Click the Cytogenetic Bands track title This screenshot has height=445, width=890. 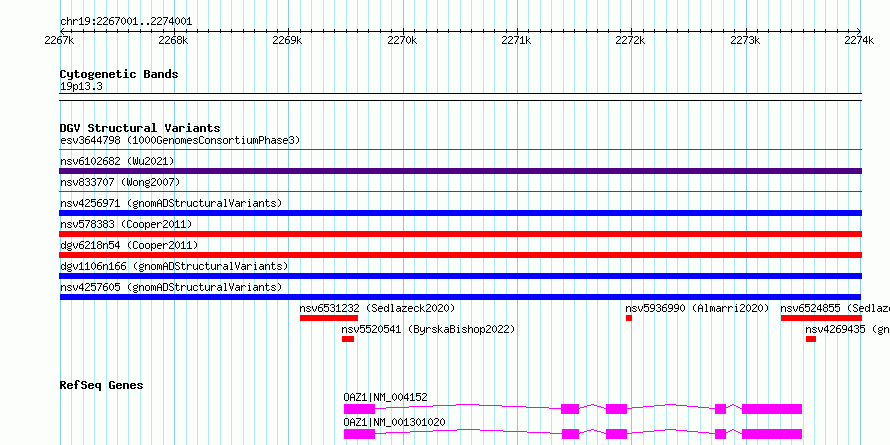tap(119, 74)
